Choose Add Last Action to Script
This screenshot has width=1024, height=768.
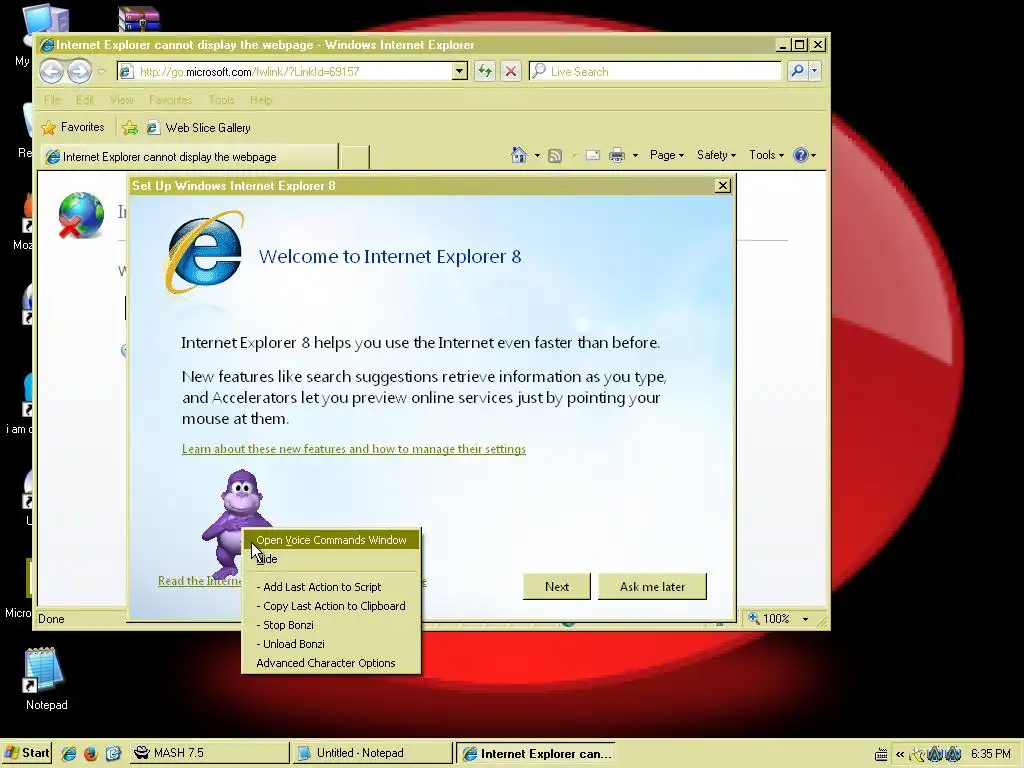(331, 587)
